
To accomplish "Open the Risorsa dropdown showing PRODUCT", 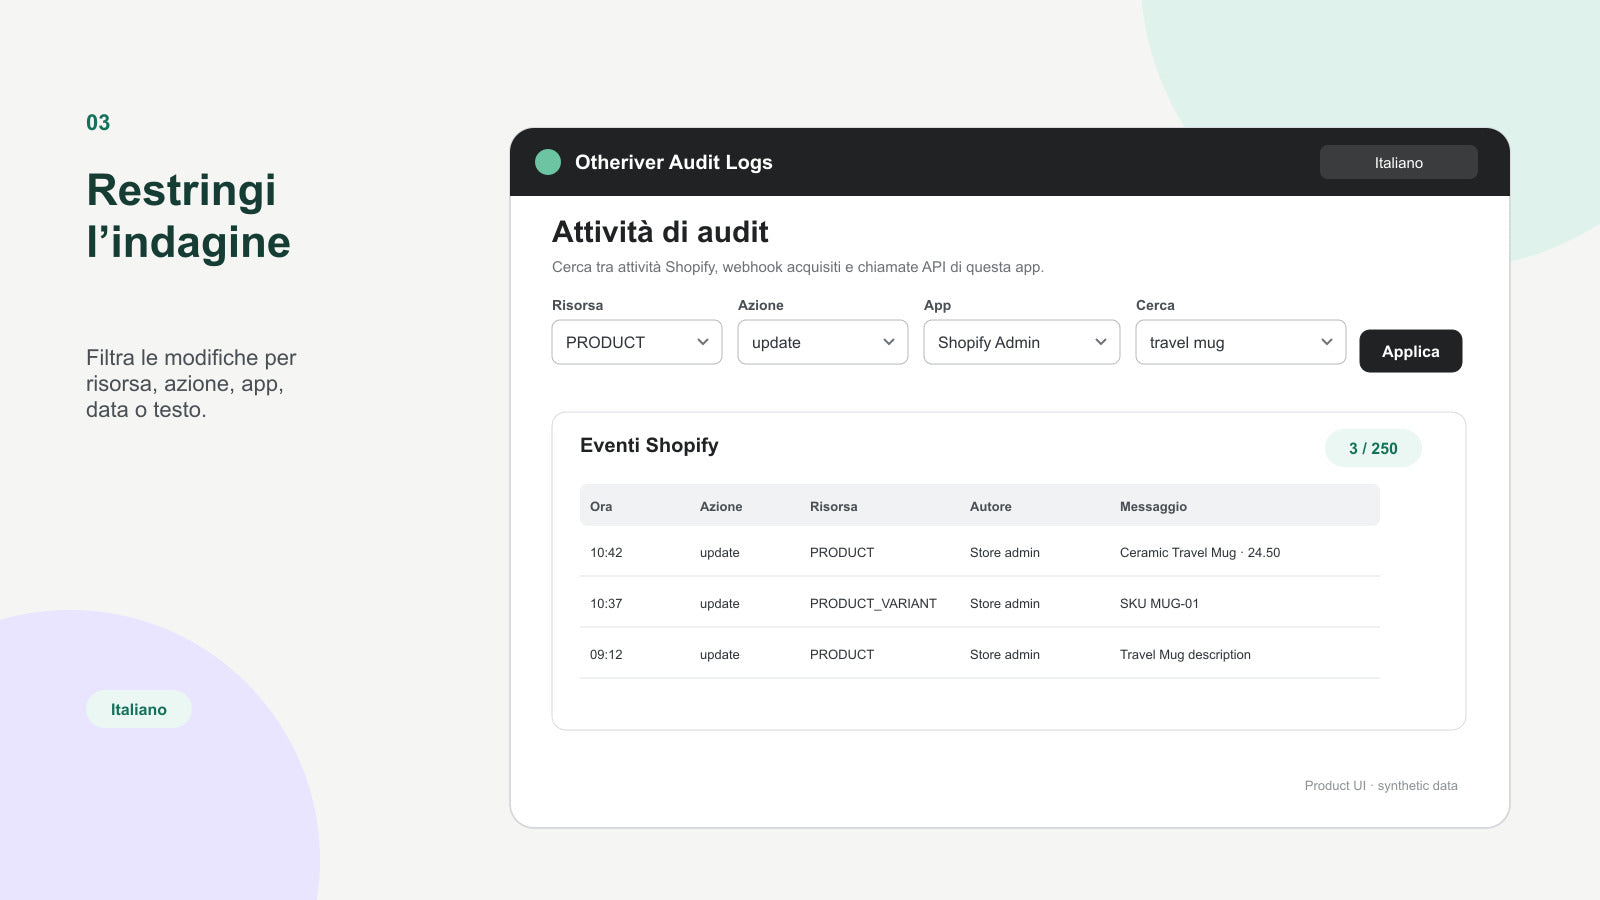I will coord(637,342).
